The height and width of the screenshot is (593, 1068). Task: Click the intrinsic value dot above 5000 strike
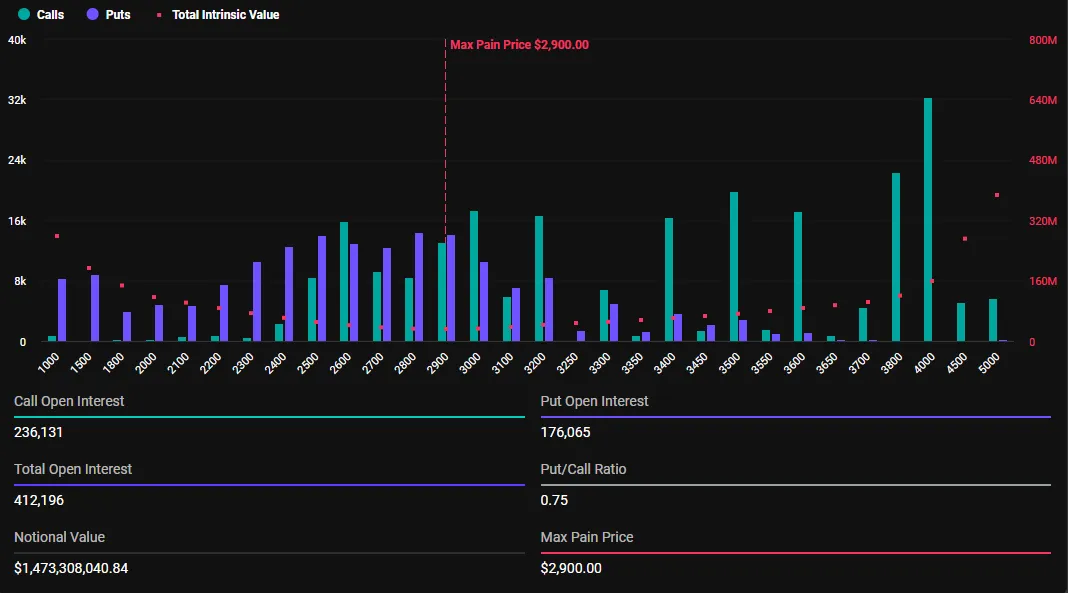click(x=996, y=195)
